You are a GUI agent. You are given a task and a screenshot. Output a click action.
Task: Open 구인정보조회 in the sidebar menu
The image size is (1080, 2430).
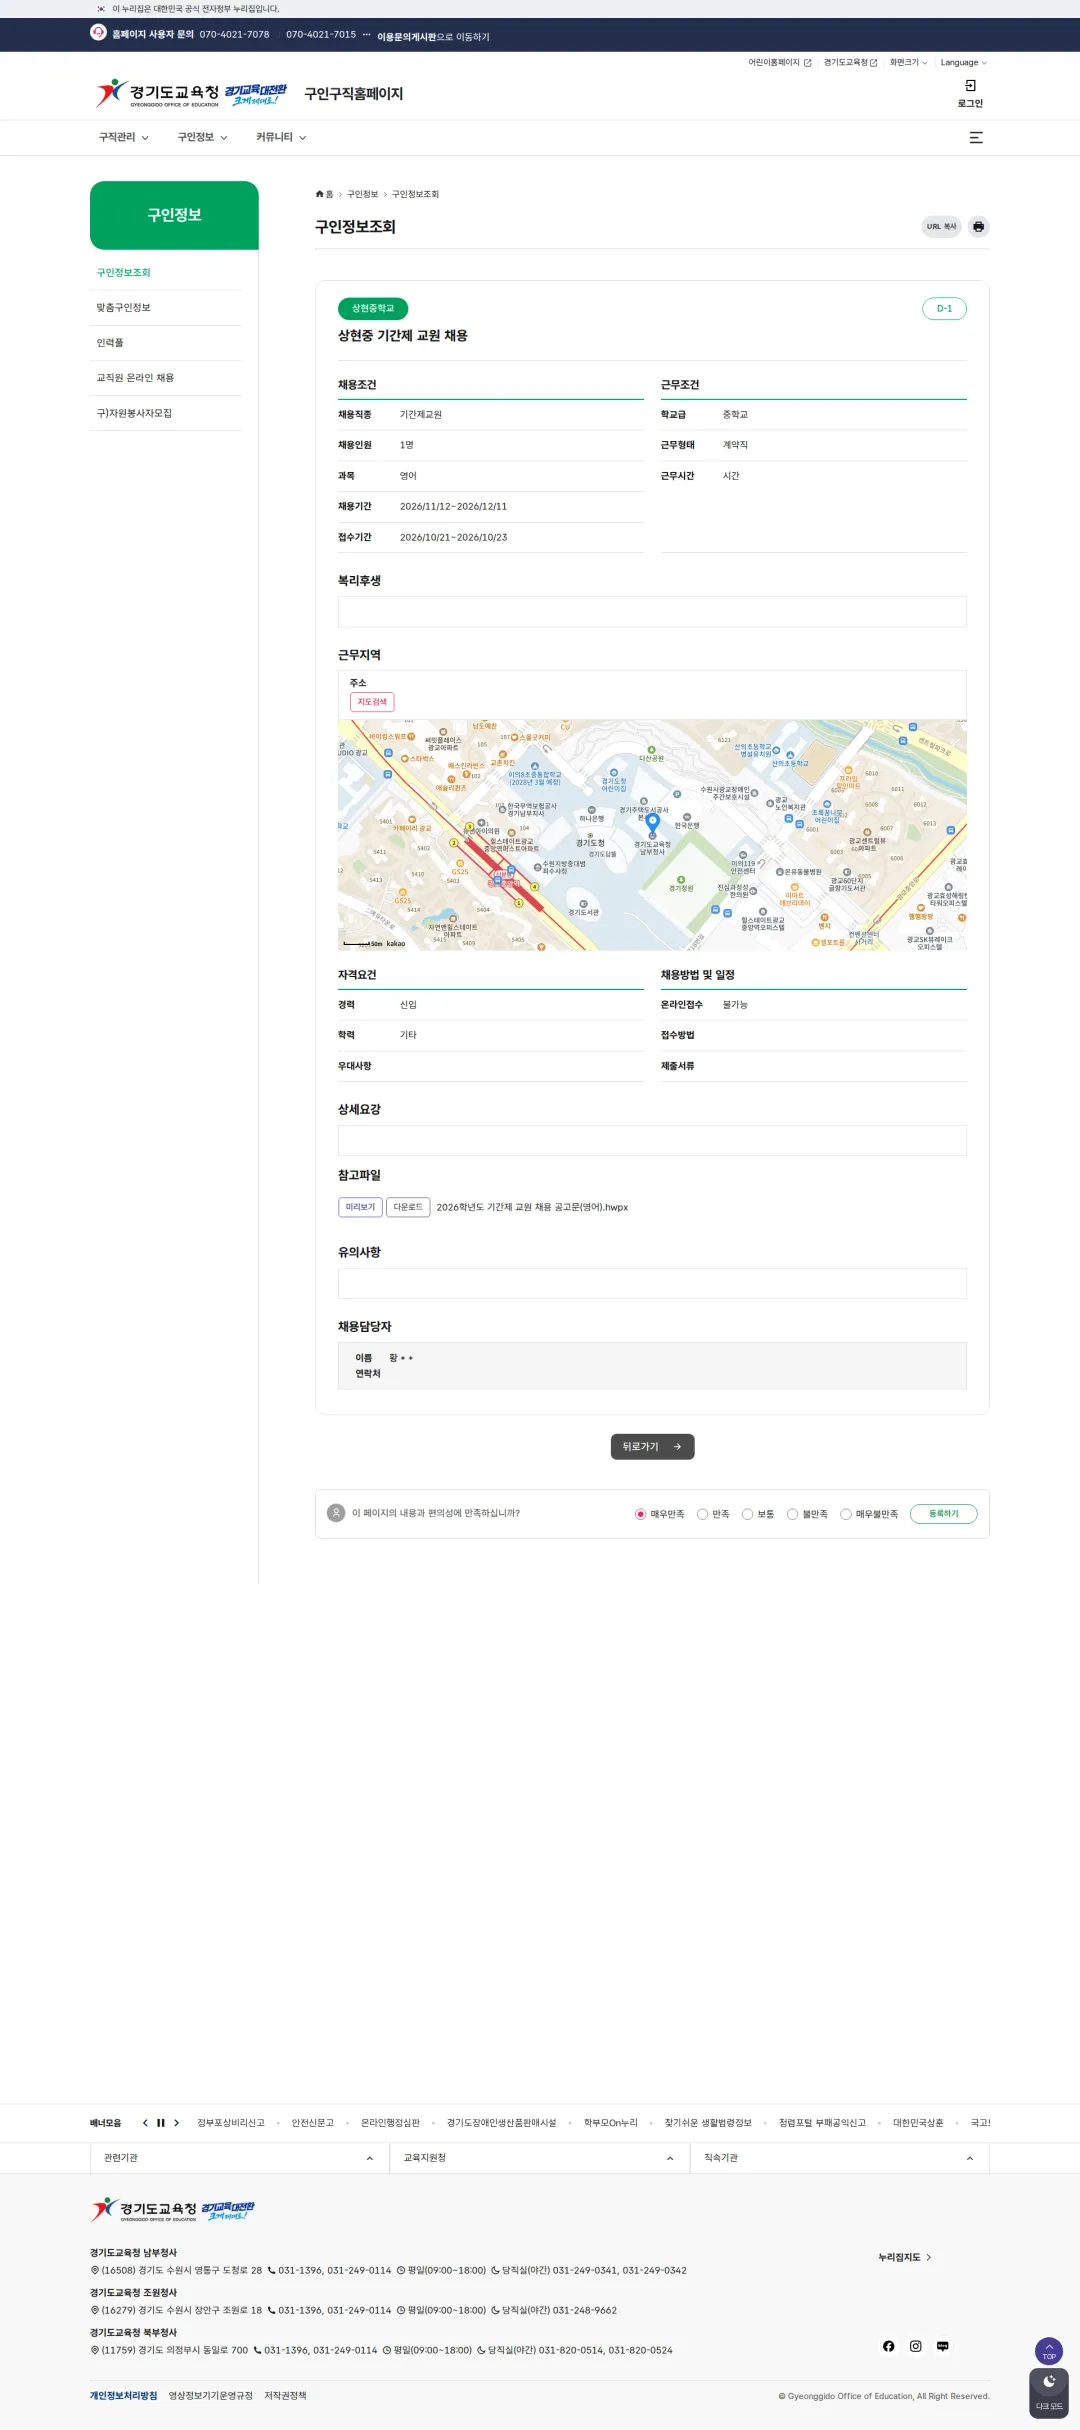pyautogui.click(x=124, y=273)
